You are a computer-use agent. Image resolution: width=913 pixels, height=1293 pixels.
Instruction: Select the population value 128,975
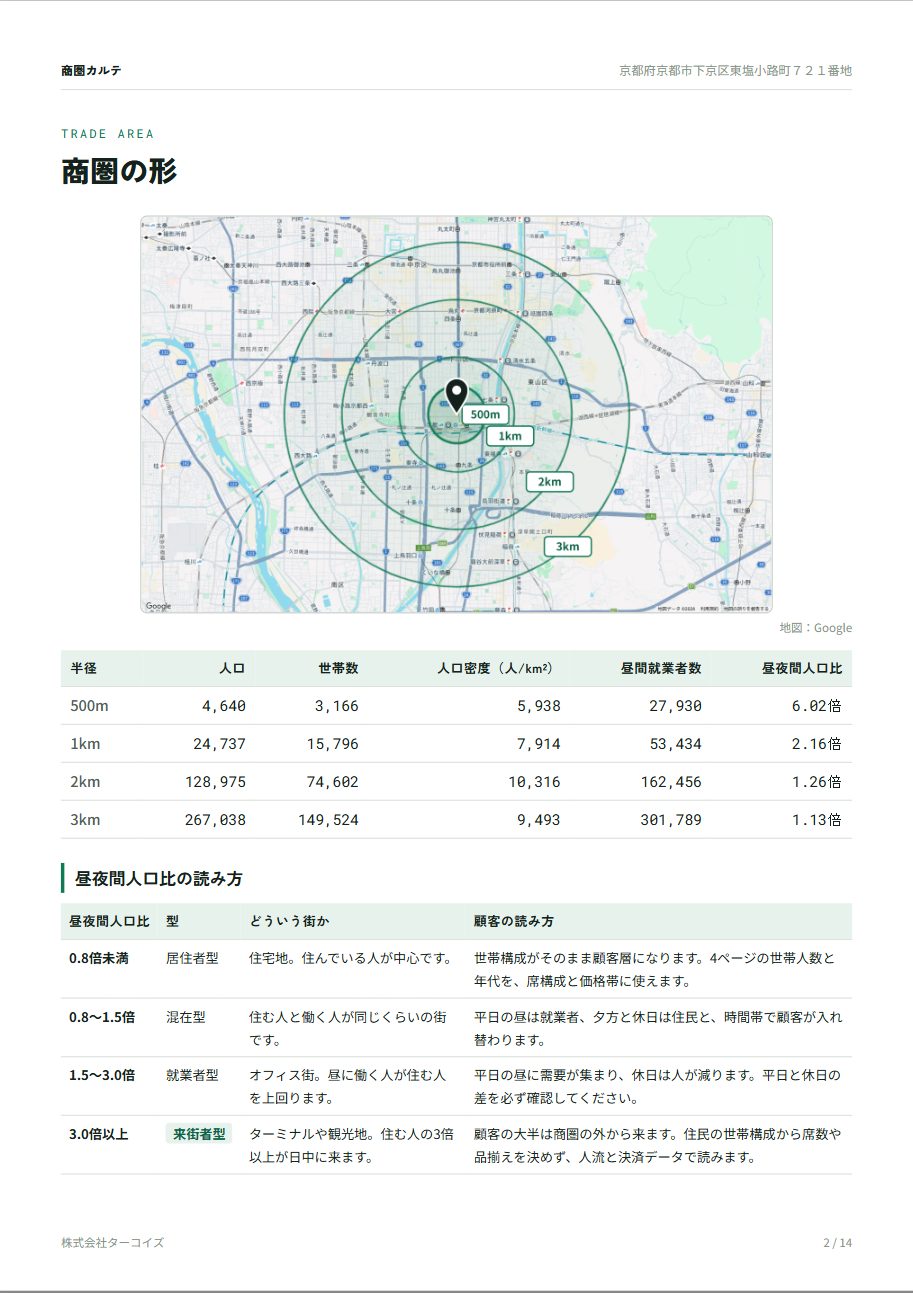pyautogui.click(x=215, y=782)
